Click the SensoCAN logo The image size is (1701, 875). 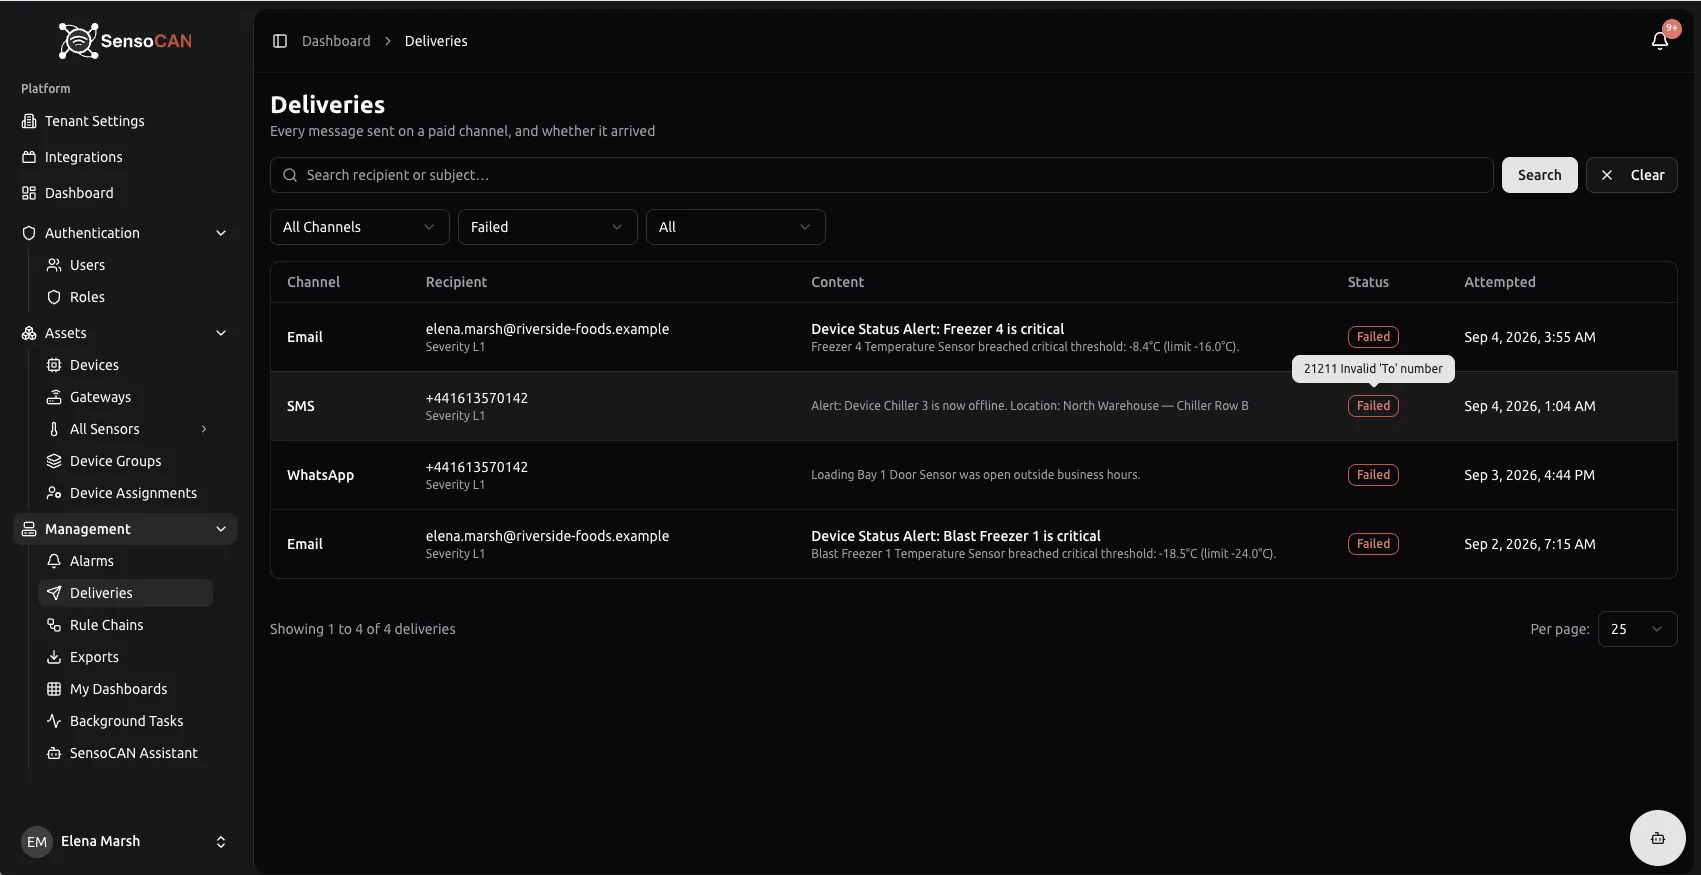tap(125, 41)
